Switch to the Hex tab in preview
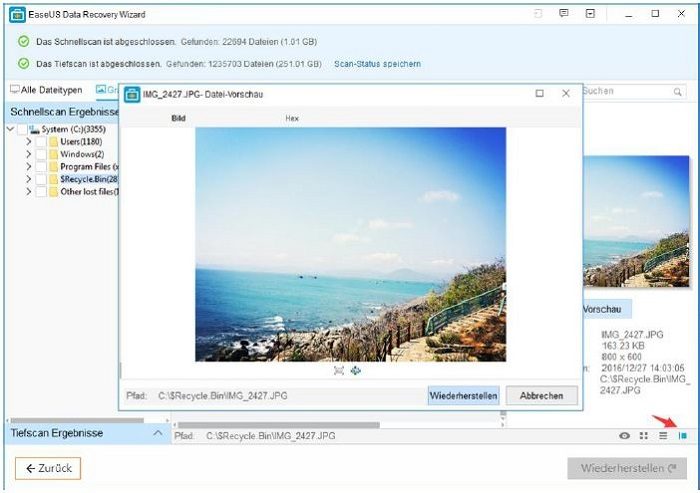Viewport: 700px width, 493px height. point(292,118)
